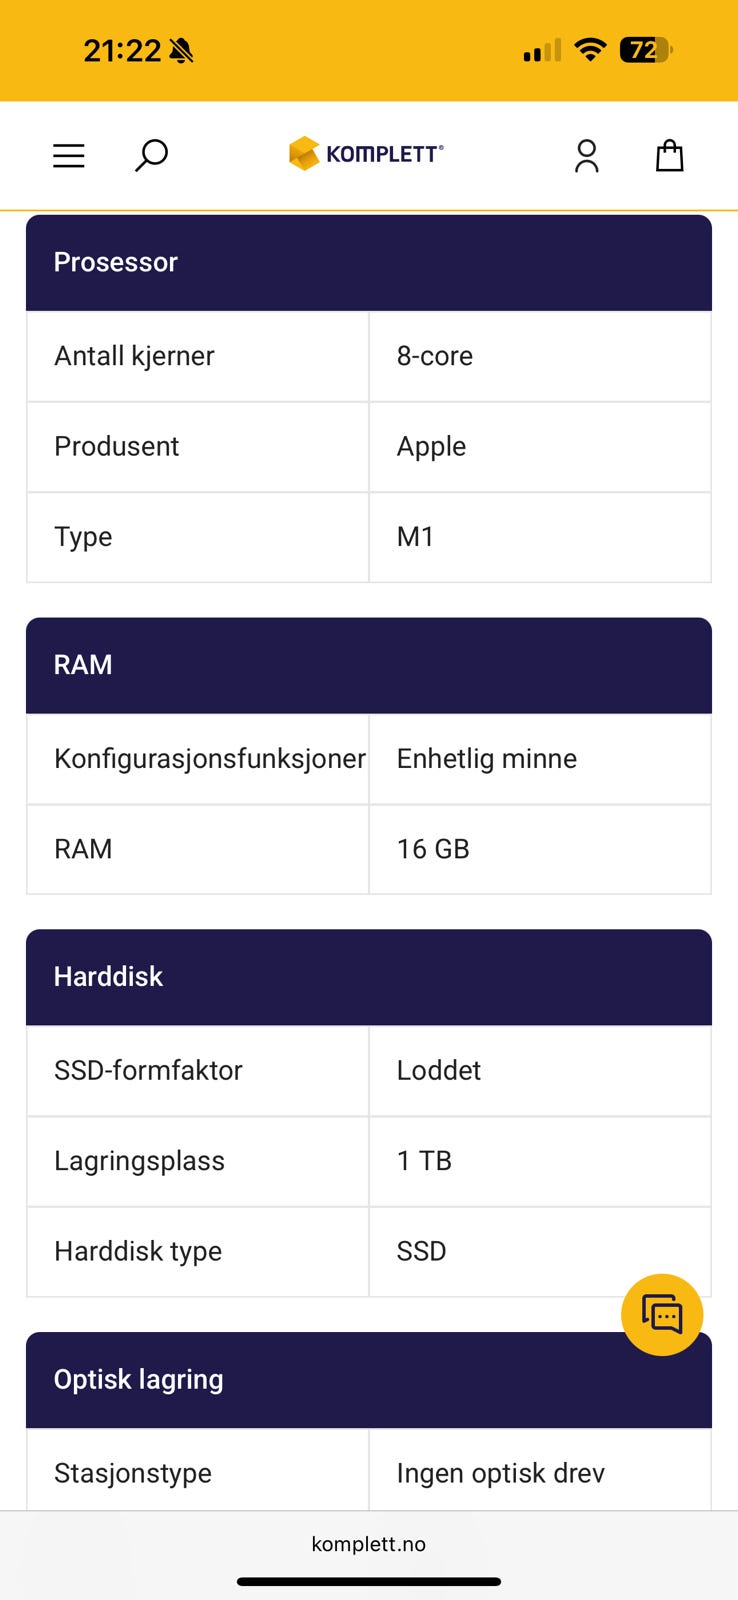
Task: Tap the search magnifier icon
Action: tap(151, 156)
